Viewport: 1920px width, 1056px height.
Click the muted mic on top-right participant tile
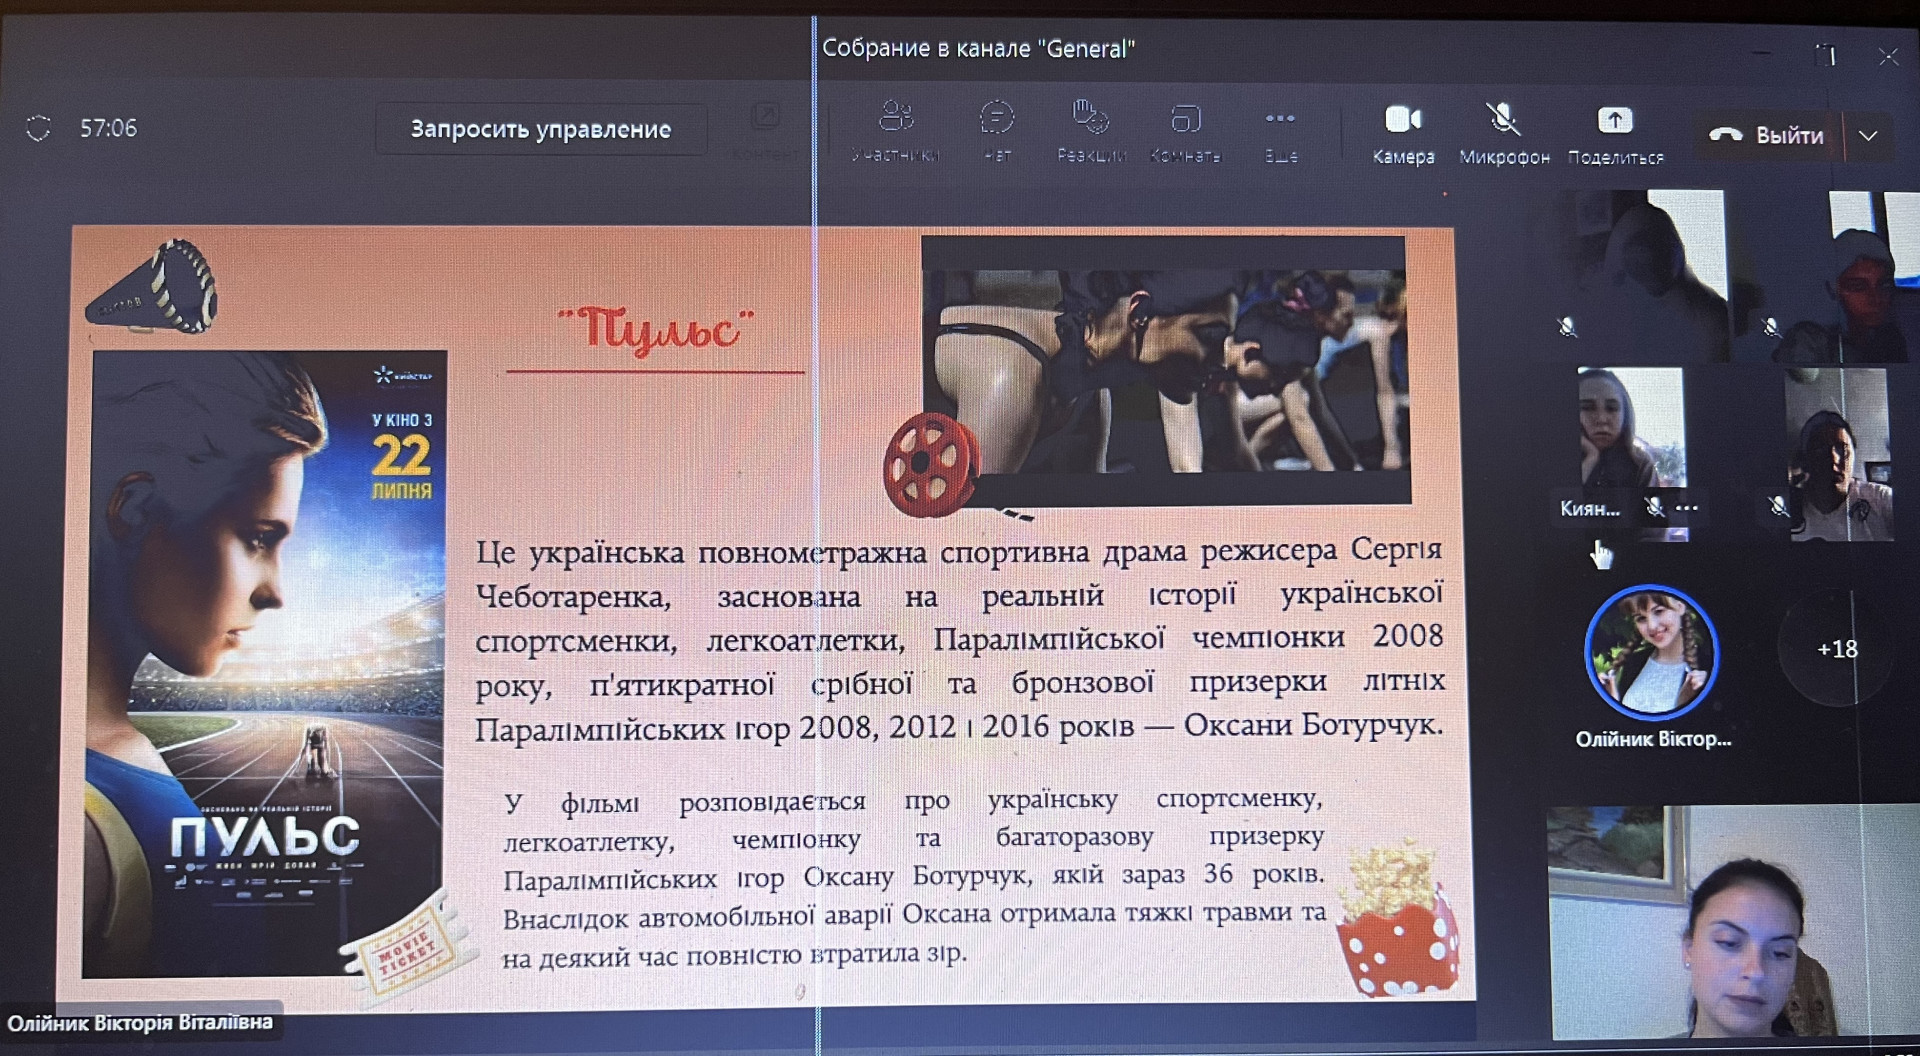point(1771,326)
